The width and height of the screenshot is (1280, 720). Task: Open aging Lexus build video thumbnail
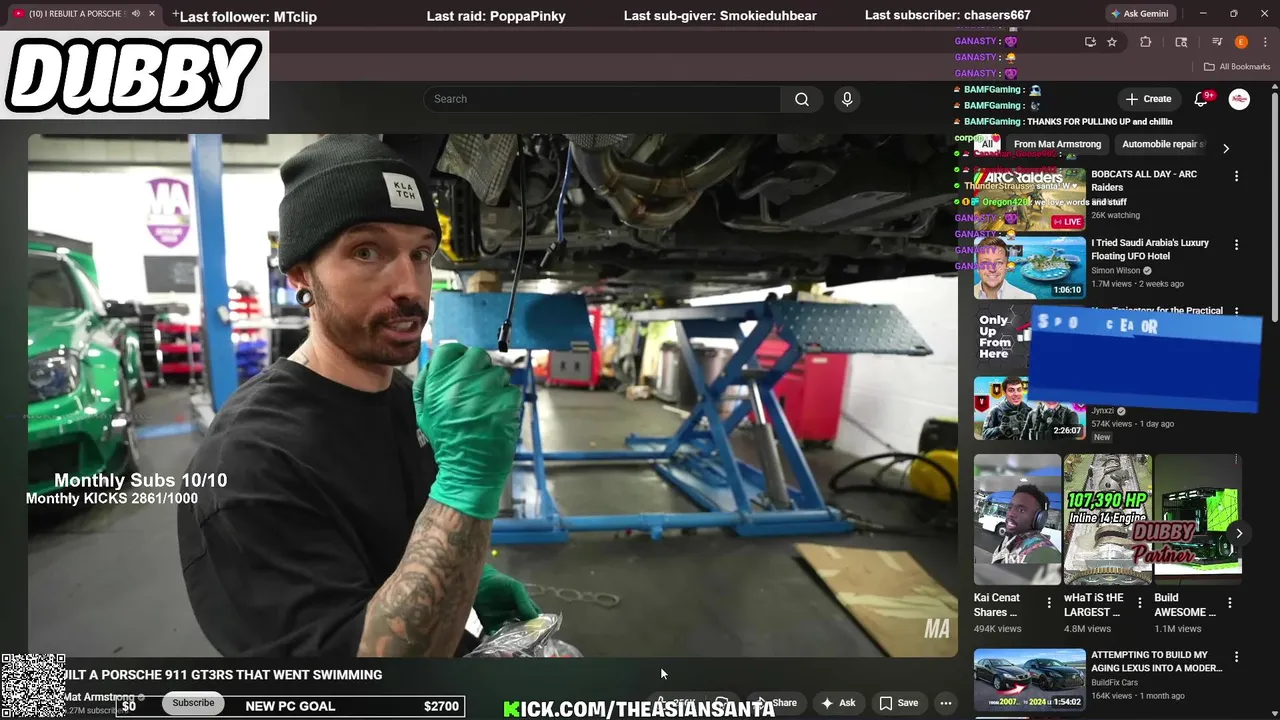[x=1029, y=680]
